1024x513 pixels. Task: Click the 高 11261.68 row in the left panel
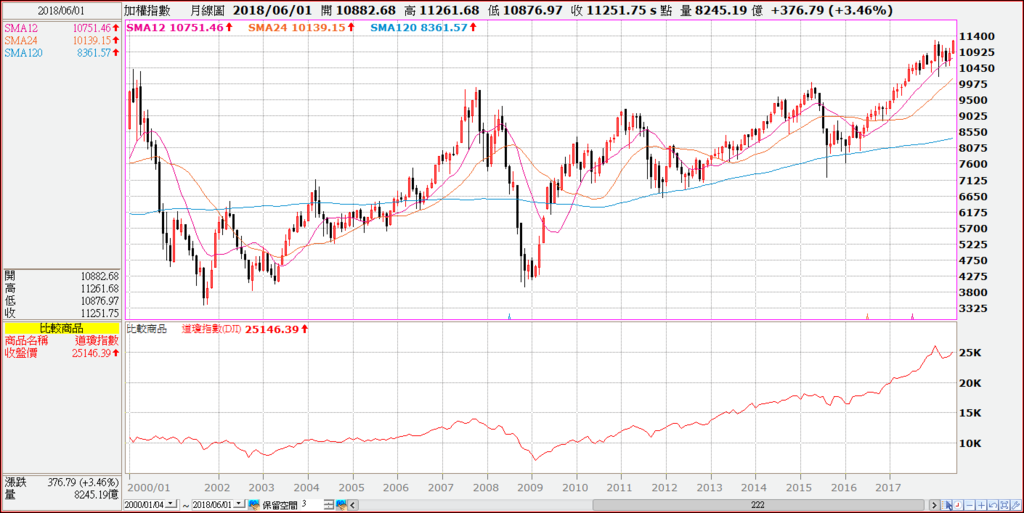pos(61,288)
